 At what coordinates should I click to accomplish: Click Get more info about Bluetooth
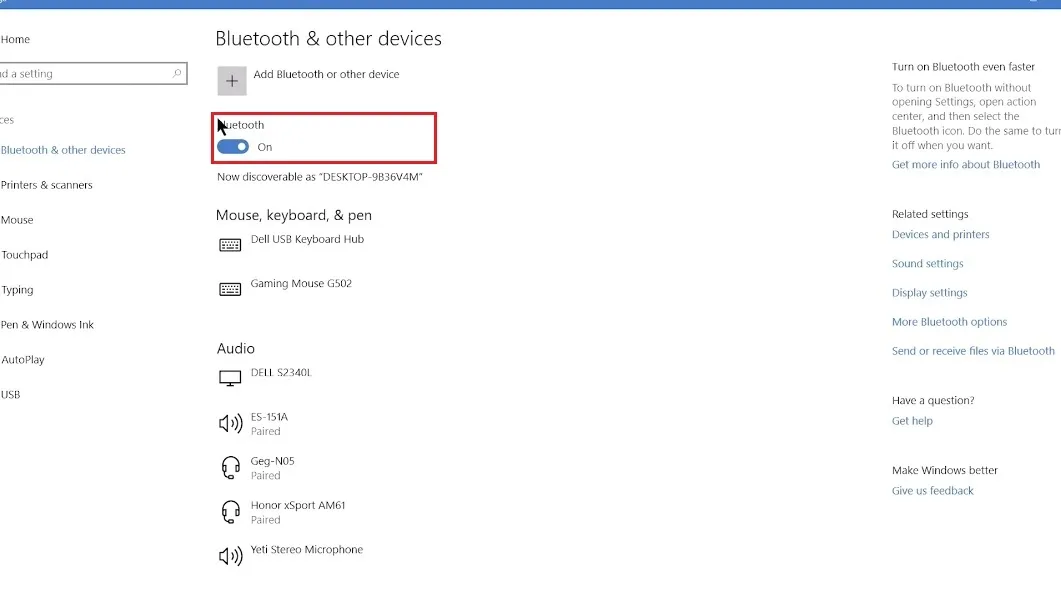click(x=966, y=164)
